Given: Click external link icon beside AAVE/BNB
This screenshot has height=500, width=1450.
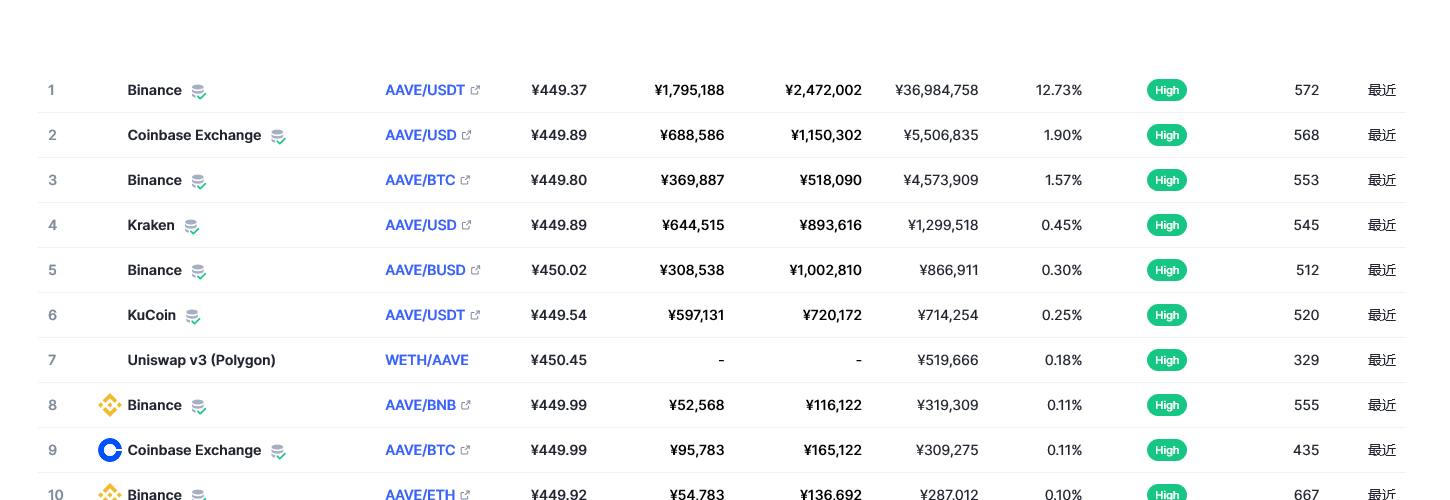Looking at the screenshot, I should tap(465, 405).
